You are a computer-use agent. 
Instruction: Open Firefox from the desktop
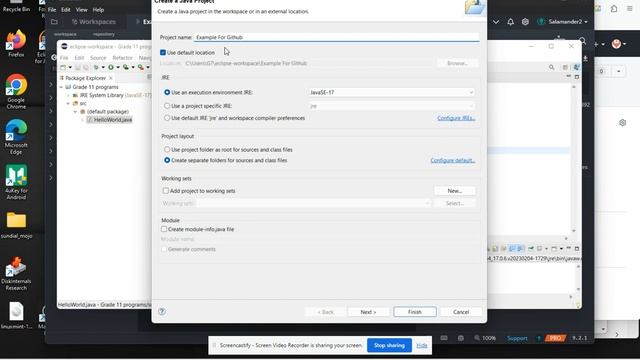pos(16,44)
